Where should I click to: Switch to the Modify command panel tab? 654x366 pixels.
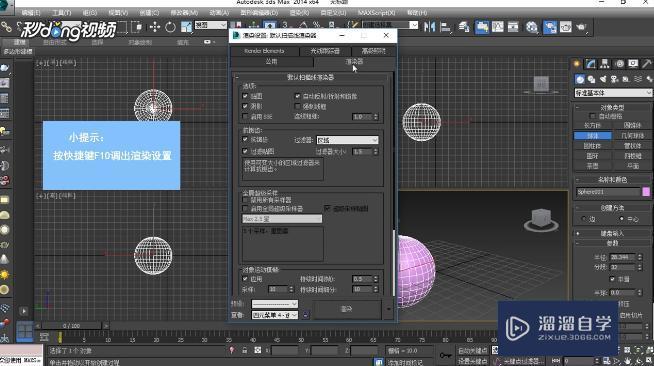591,64
